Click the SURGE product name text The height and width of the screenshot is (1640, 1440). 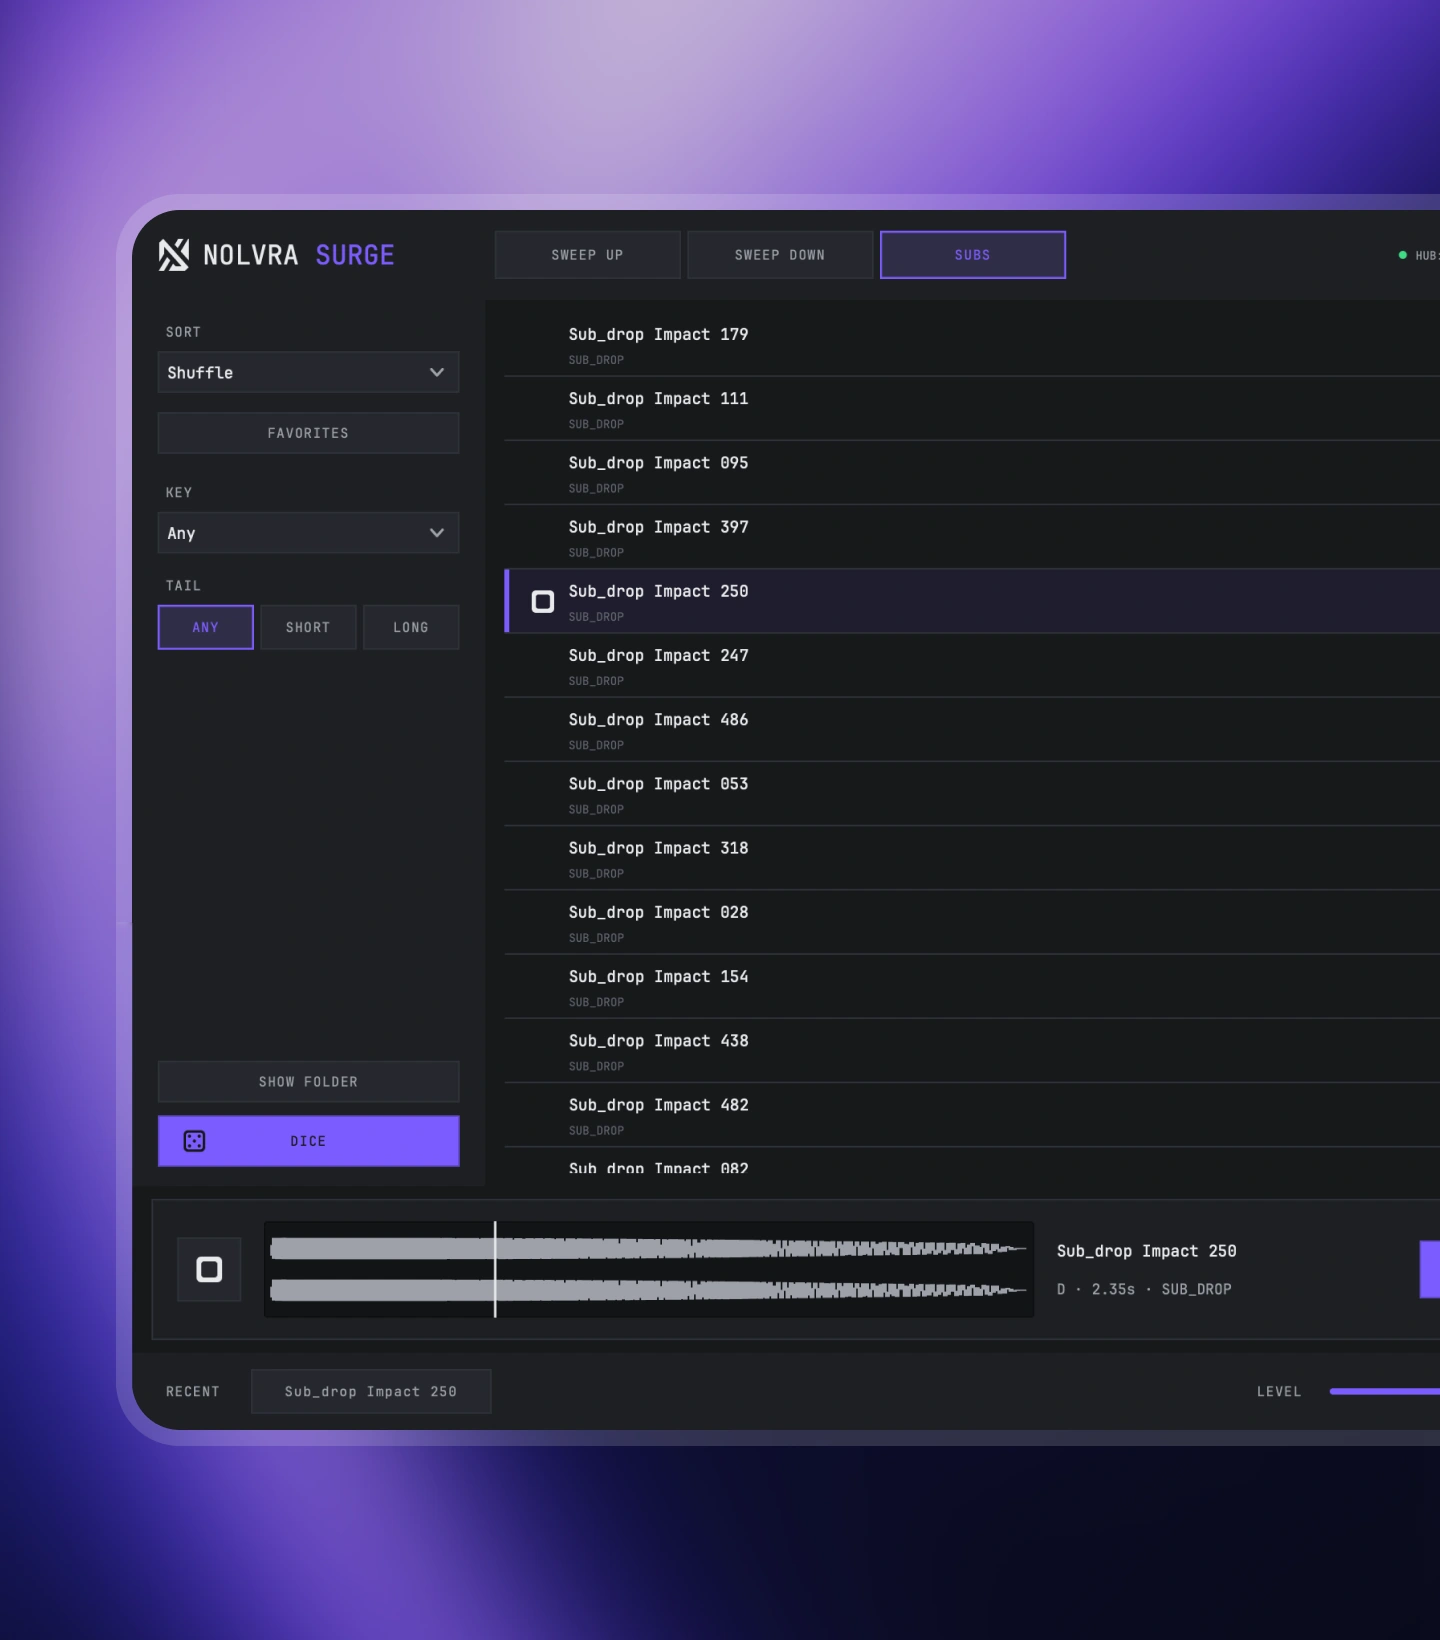(355, 255)
